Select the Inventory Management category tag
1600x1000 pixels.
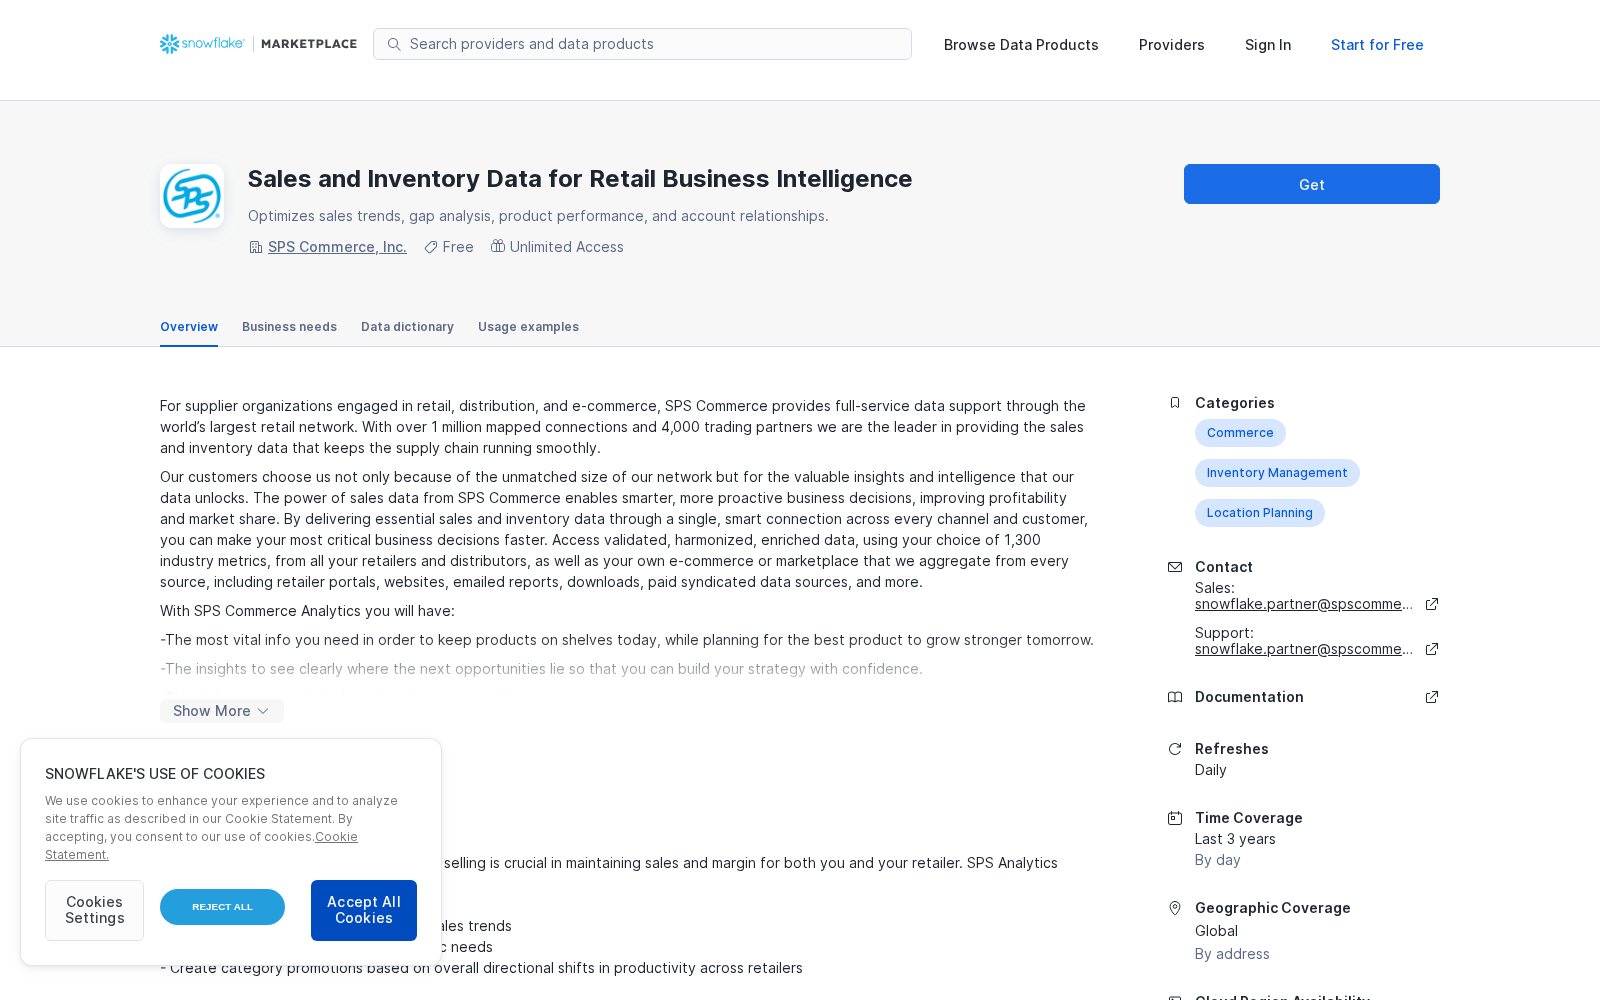1277,473
